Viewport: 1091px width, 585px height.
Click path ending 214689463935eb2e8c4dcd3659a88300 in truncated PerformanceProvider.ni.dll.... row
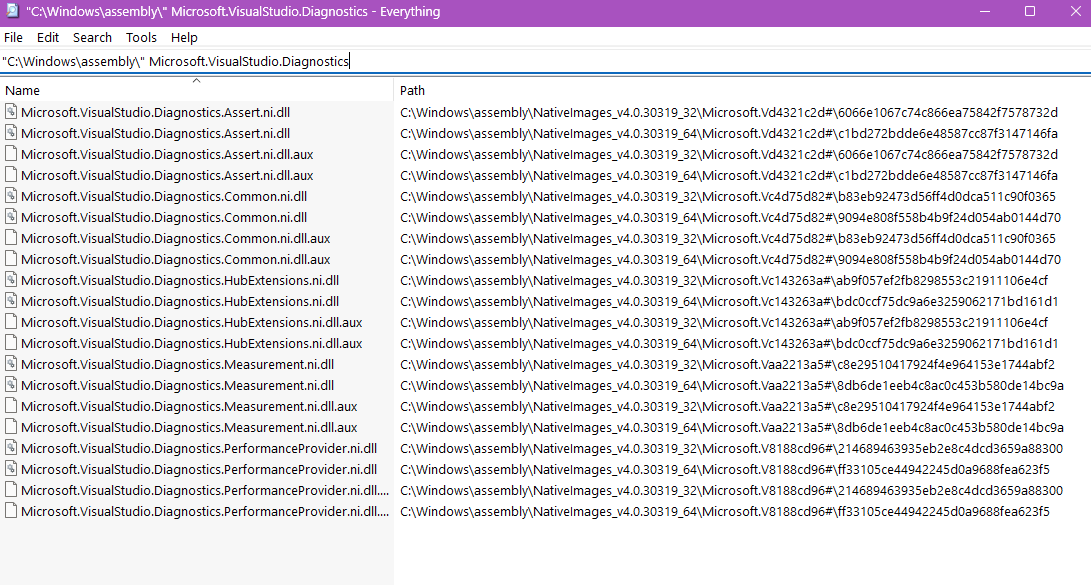point(731,490)
